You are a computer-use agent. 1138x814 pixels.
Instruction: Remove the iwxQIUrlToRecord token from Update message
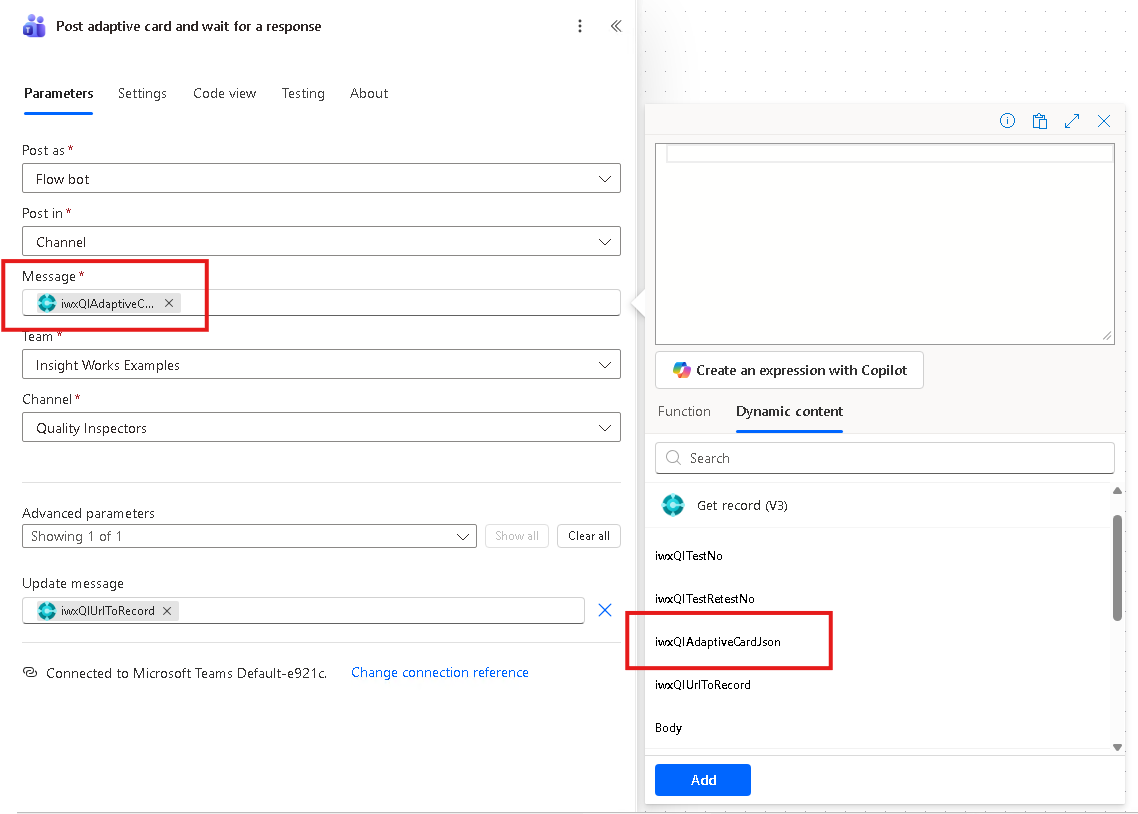click(166, 610)
